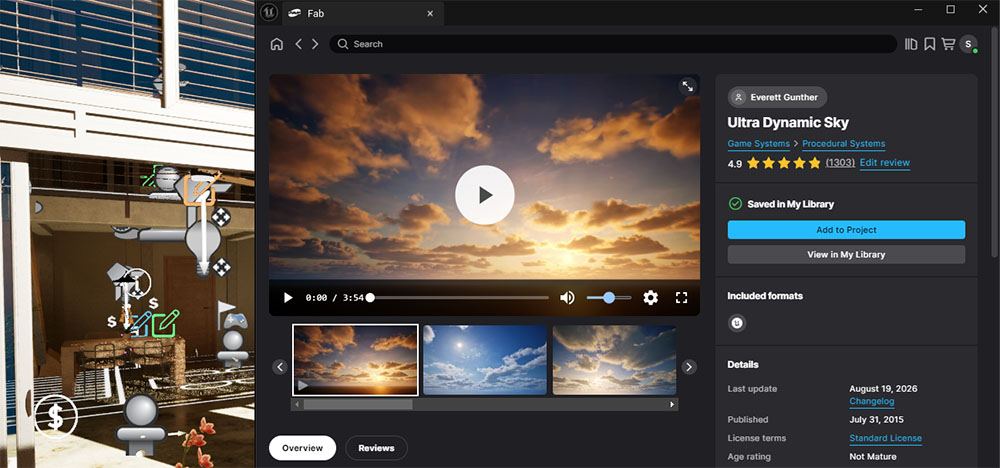
Task: Click the 'July 31, 2015' published date
Action: [x=876, y=420]
